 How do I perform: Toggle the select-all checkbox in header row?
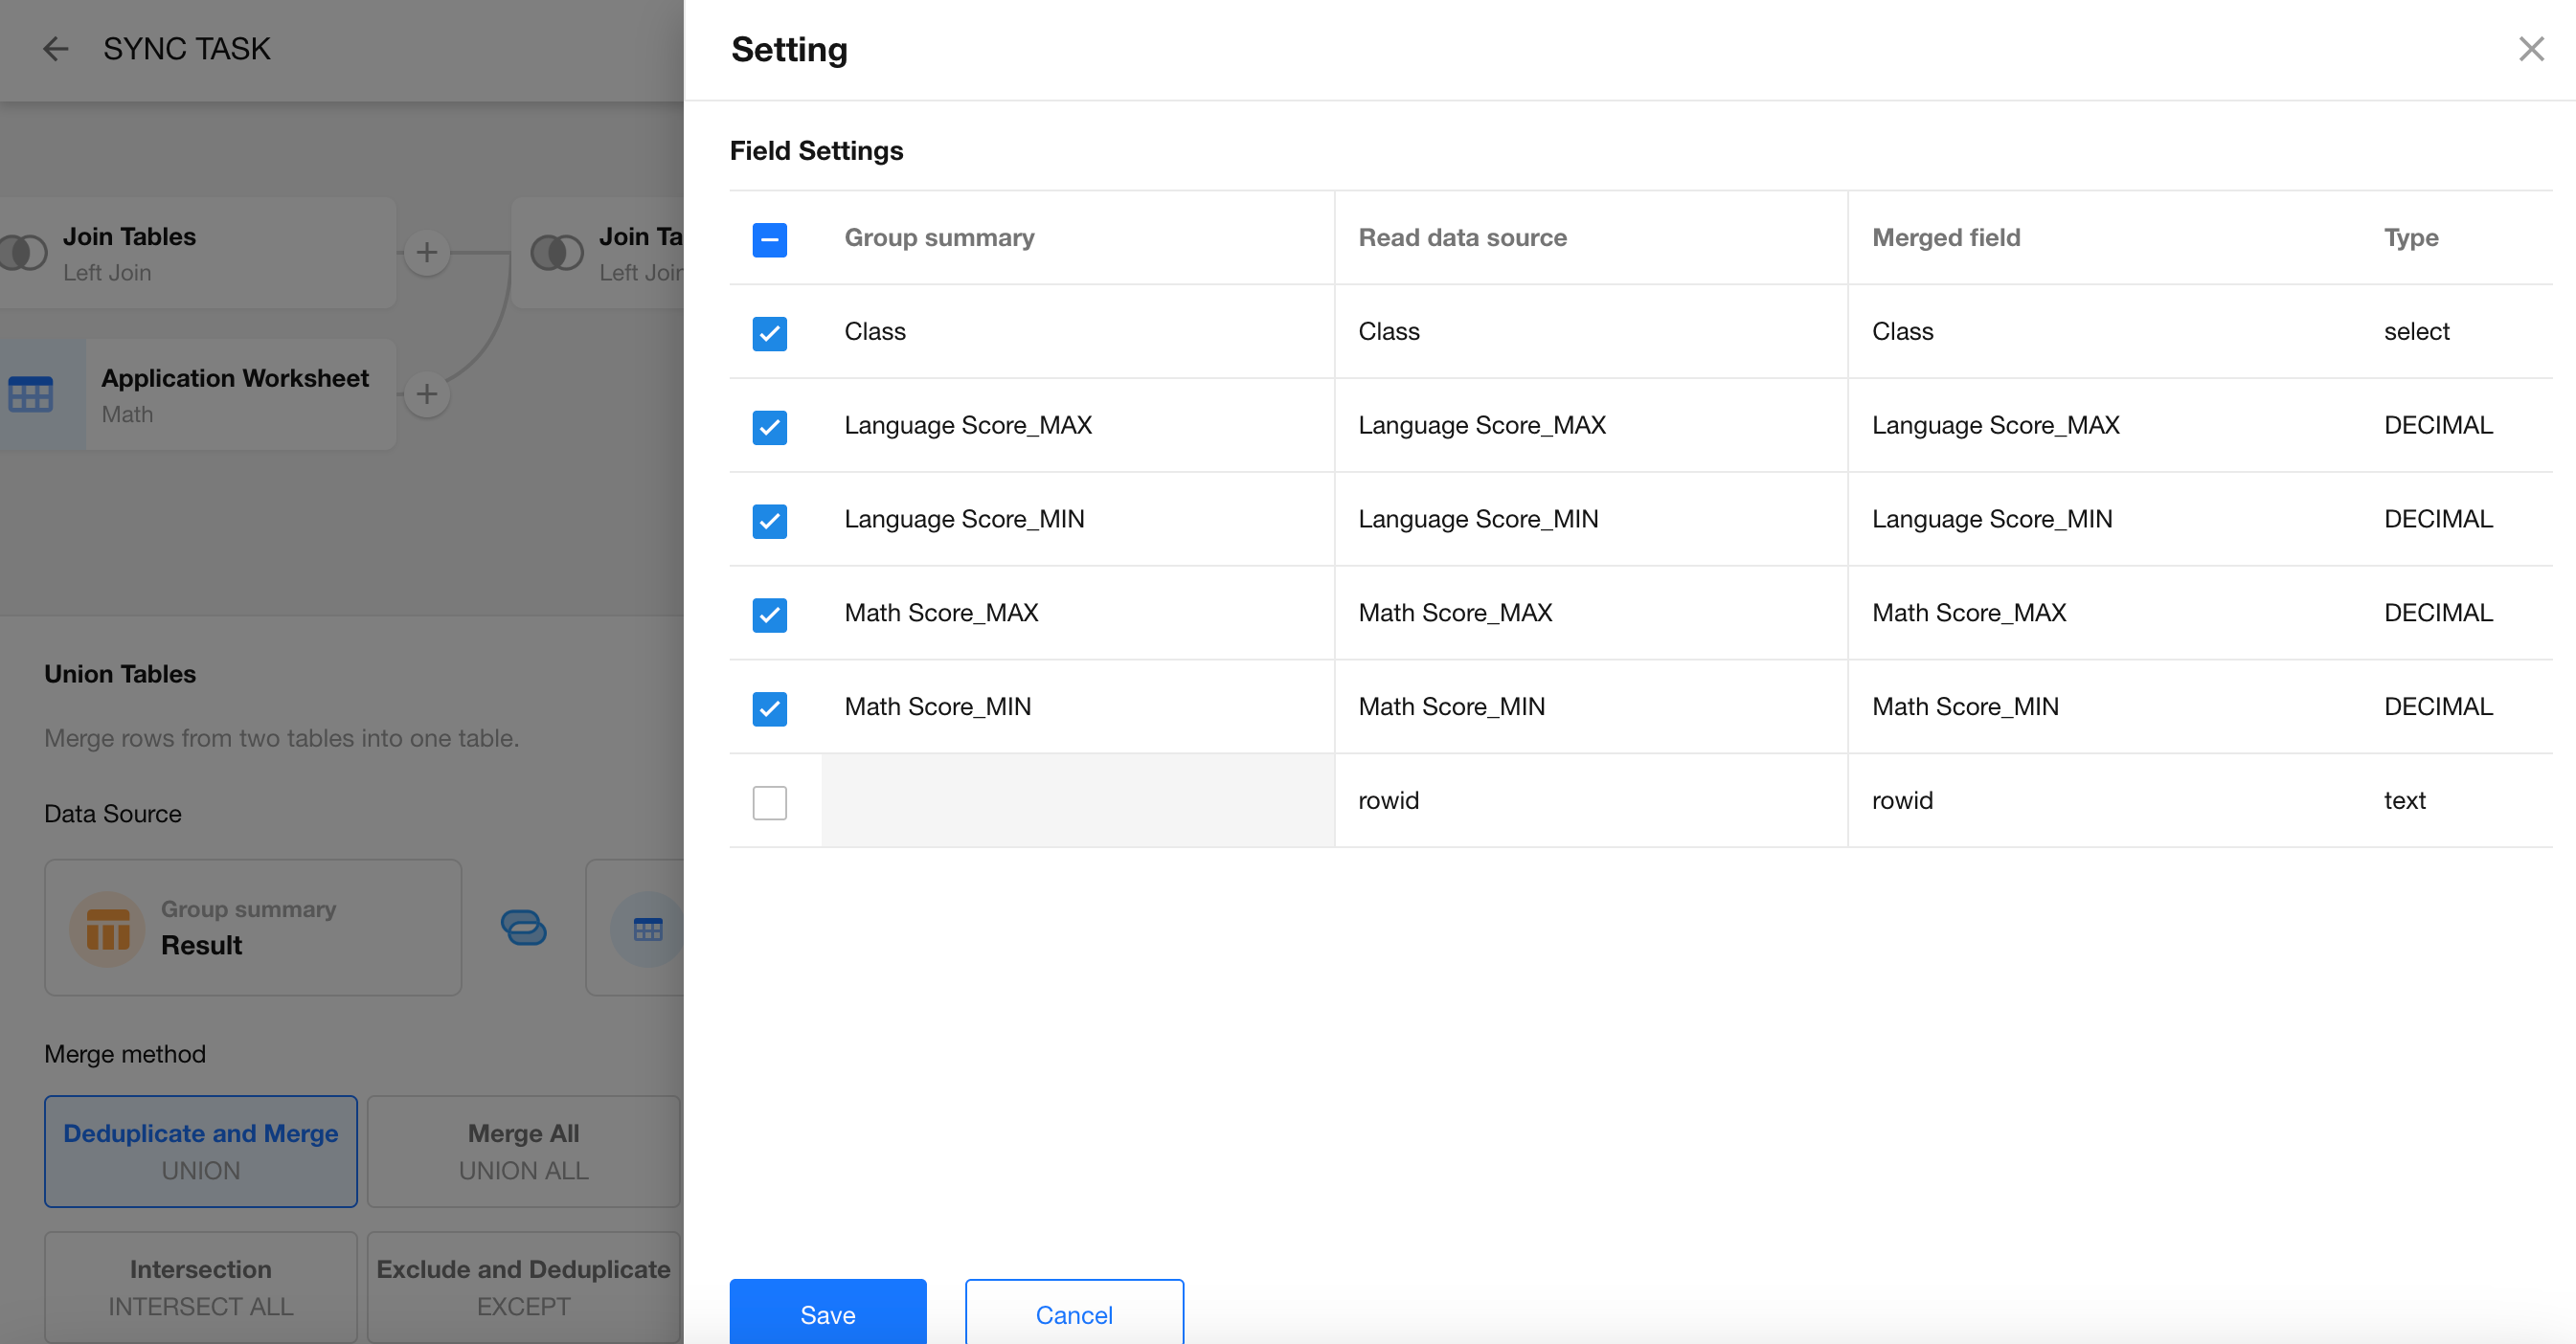click(769, 239)
